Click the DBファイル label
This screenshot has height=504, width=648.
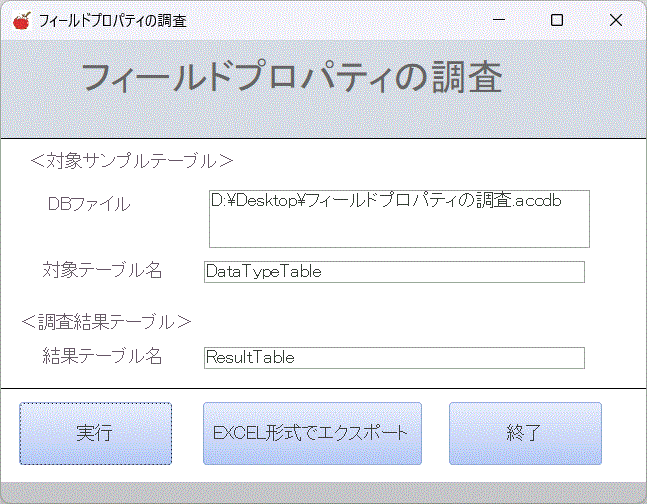tap(89, 204)
